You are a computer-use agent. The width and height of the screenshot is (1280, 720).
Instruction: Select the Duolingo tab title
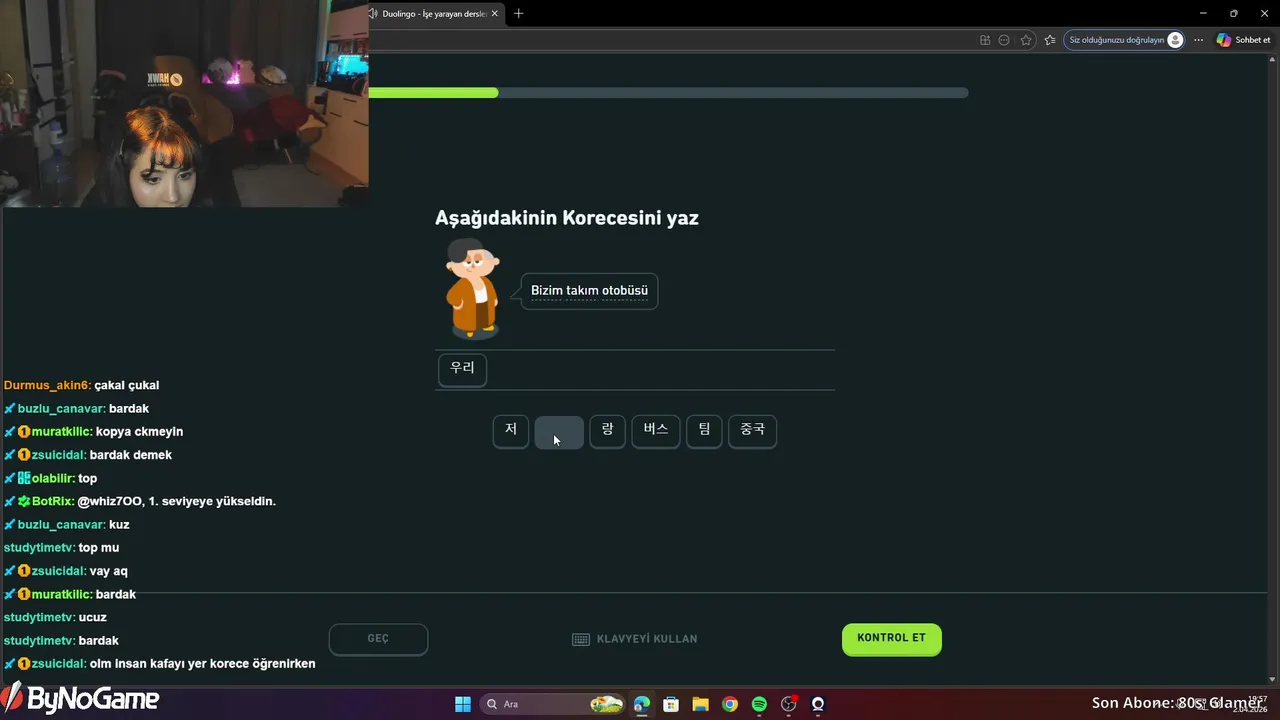coord(434,13)
